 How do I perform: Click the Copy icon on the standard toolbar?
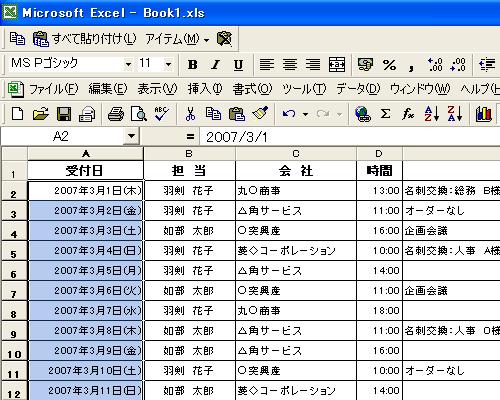point(213,114)
